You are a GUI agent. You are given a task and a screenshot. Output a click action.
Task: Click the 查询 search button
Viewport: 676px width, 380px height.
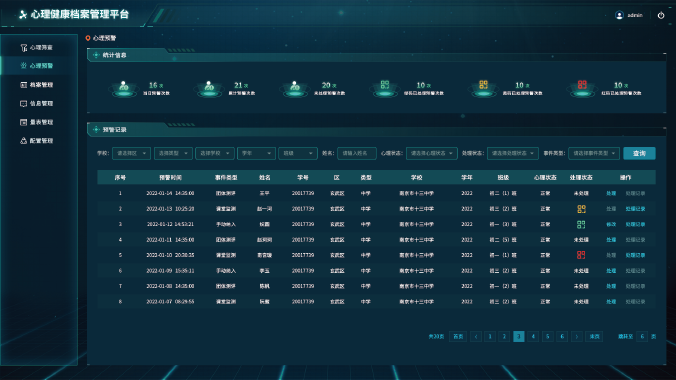coord(639,153)
